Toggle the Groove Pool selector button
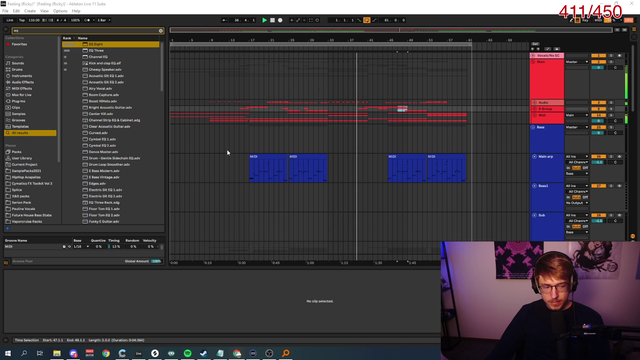The width and height of the screenshot is (640, 360). [6, 262]
